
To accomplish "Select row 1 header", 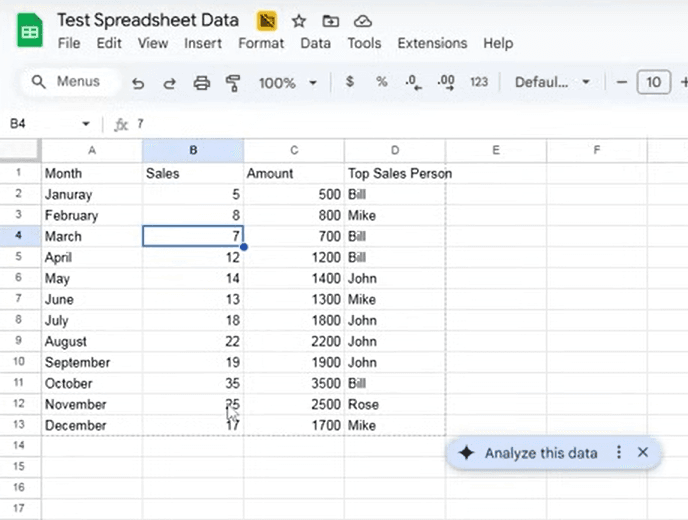I will click(19, 172).
